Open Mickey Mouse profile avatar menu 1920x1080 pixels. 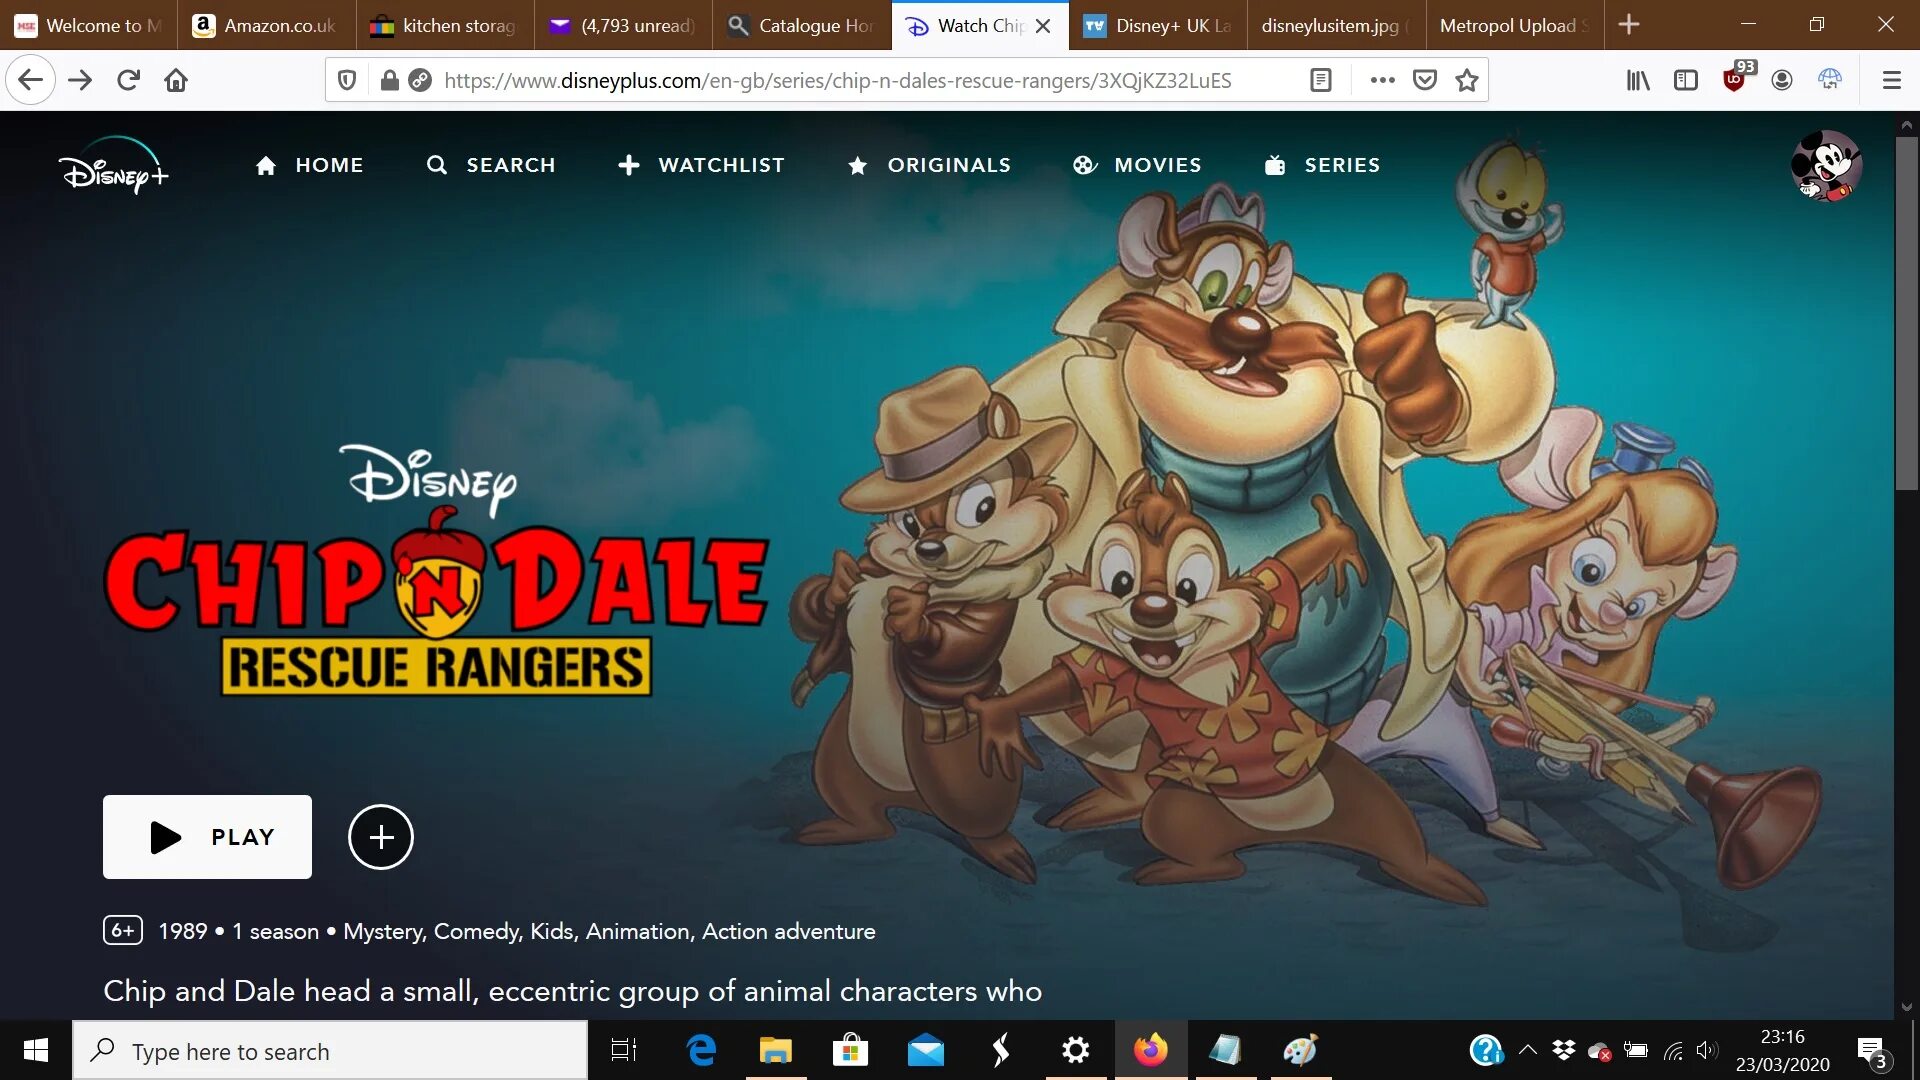pyautogui.click(x=1826, y=166)
